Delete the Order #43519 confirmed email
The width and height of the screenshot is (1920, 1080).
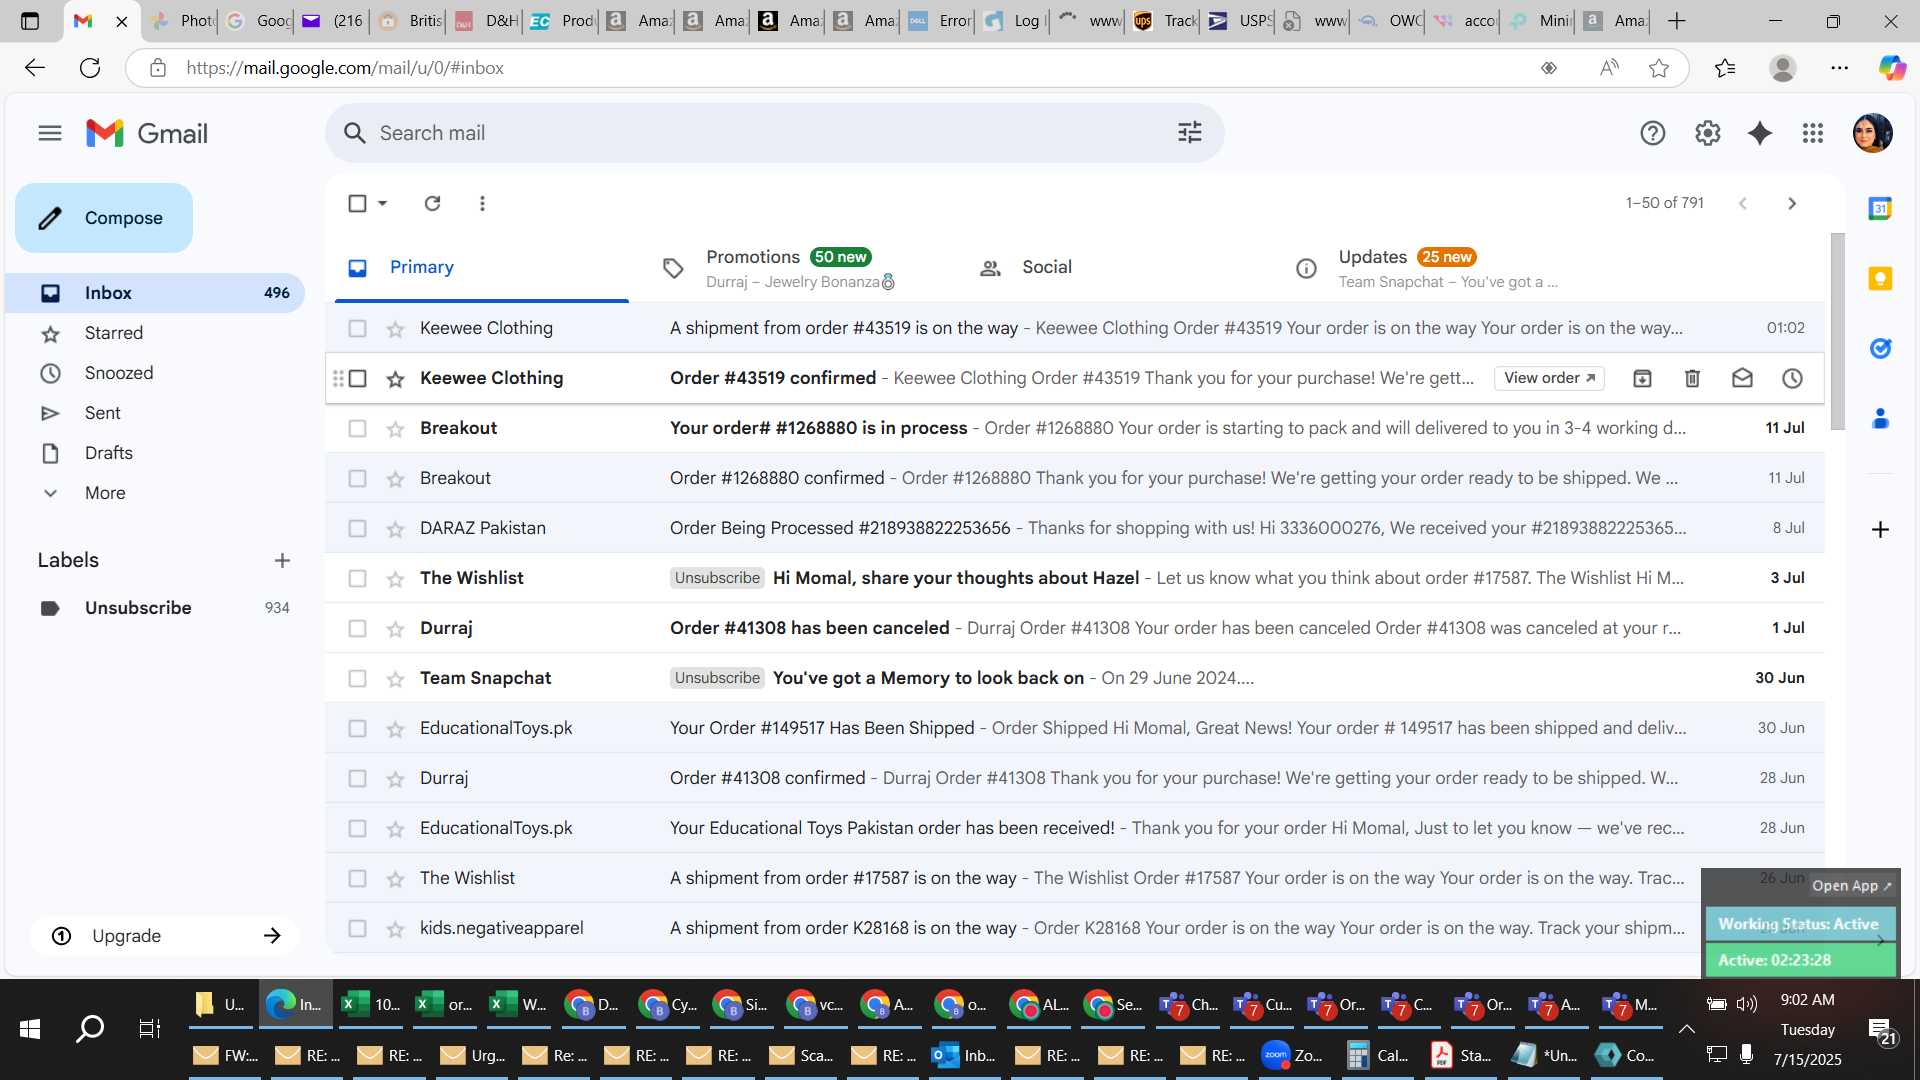pos(1692,378)
